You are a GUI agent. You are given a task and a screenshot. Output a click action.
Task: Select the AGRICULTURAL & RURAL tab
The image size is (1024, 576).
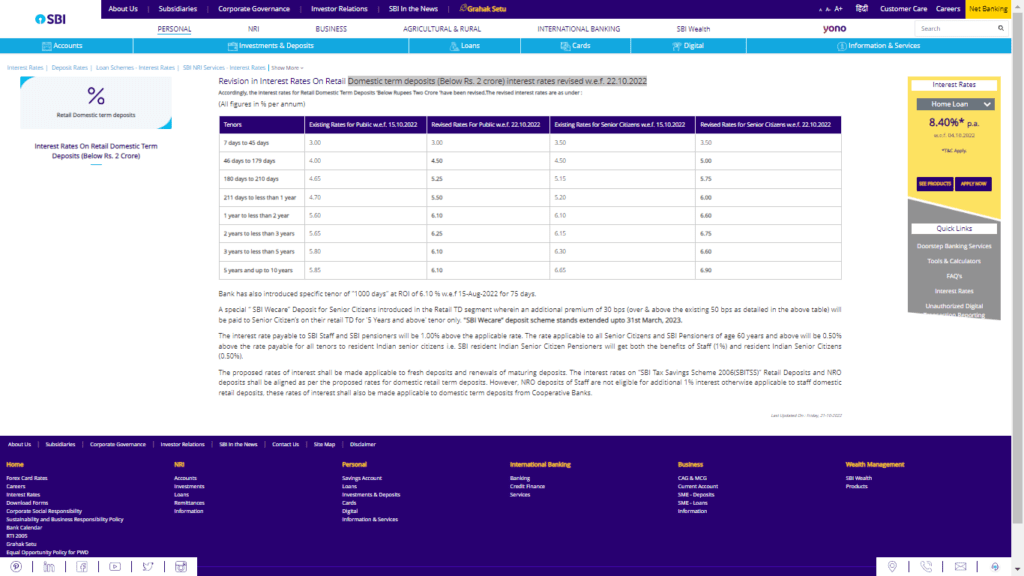point(441,29)
